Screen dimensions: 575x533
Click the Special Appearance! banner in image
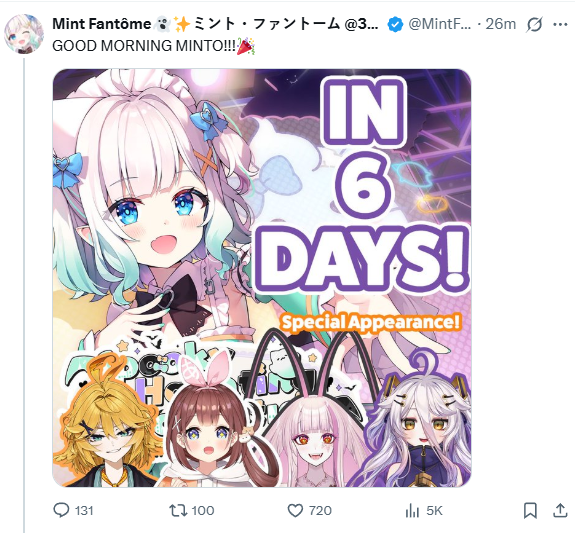point(370,322)
